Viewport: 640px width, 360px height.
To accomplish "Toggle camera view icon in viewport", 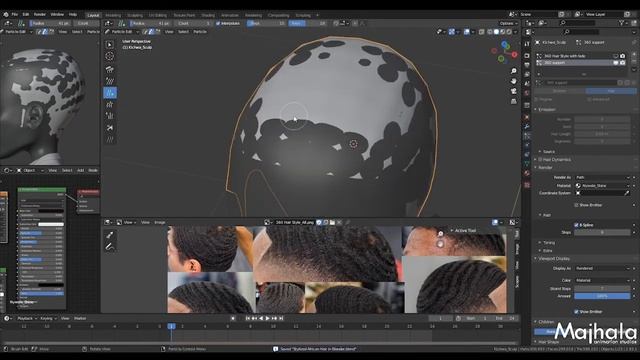I will point(513,91).
